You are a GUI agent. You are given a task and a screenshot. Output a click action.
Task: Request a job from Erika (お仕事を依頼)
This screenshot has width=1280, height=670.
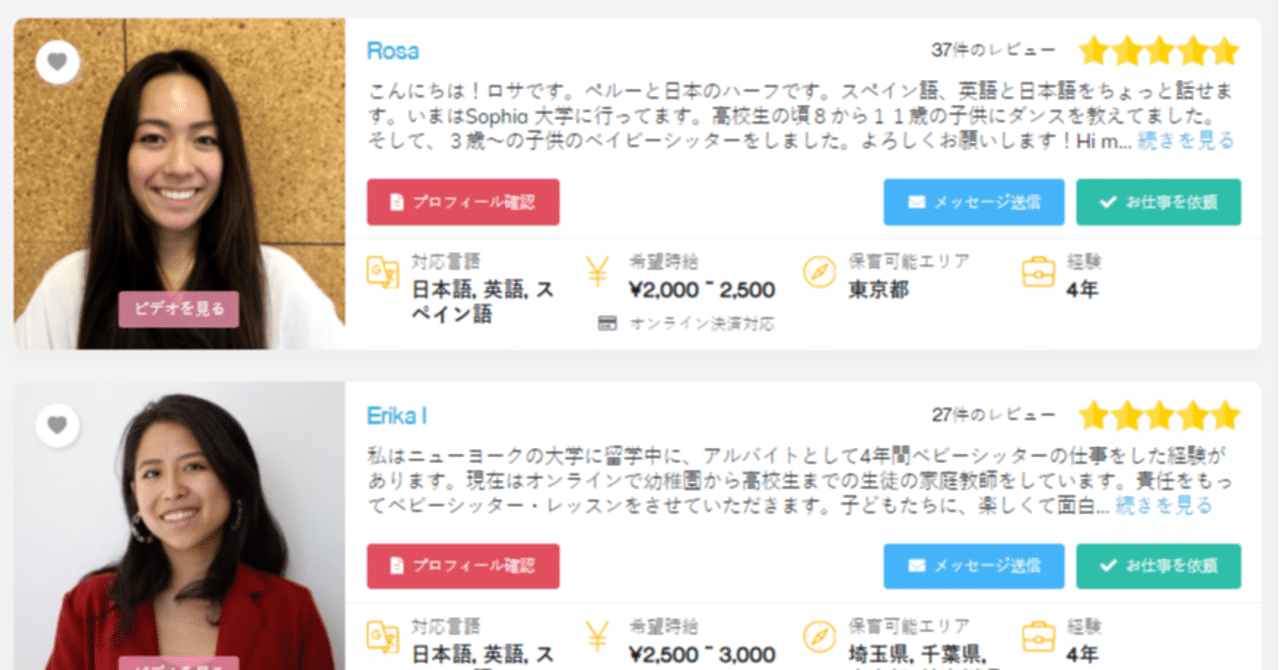pyautogui.click(x=1158, y=566)
